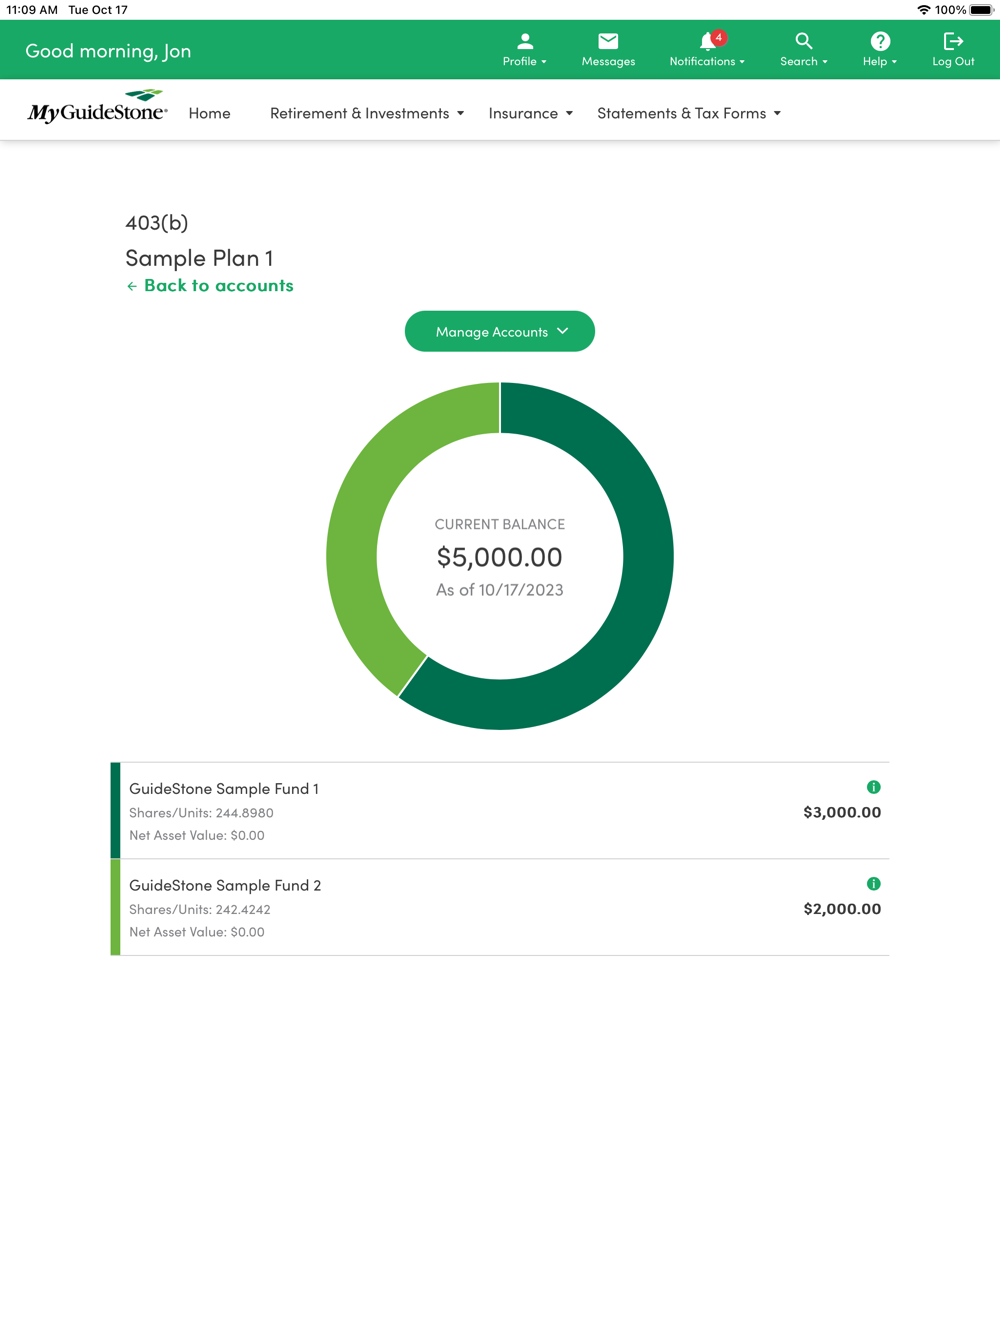1000x1334 pixels.
Task: Select the GuideStone Sample Fund 1 name
Action: pos(224,788)
